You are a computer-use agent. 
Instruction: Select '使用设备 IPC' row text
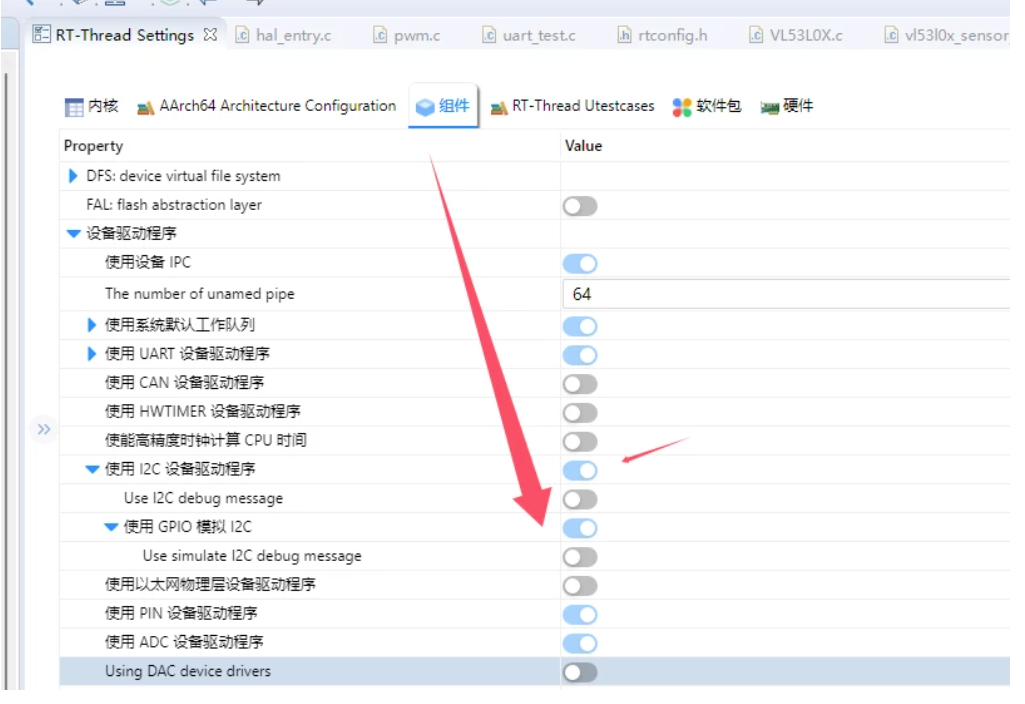coord(148,262)
